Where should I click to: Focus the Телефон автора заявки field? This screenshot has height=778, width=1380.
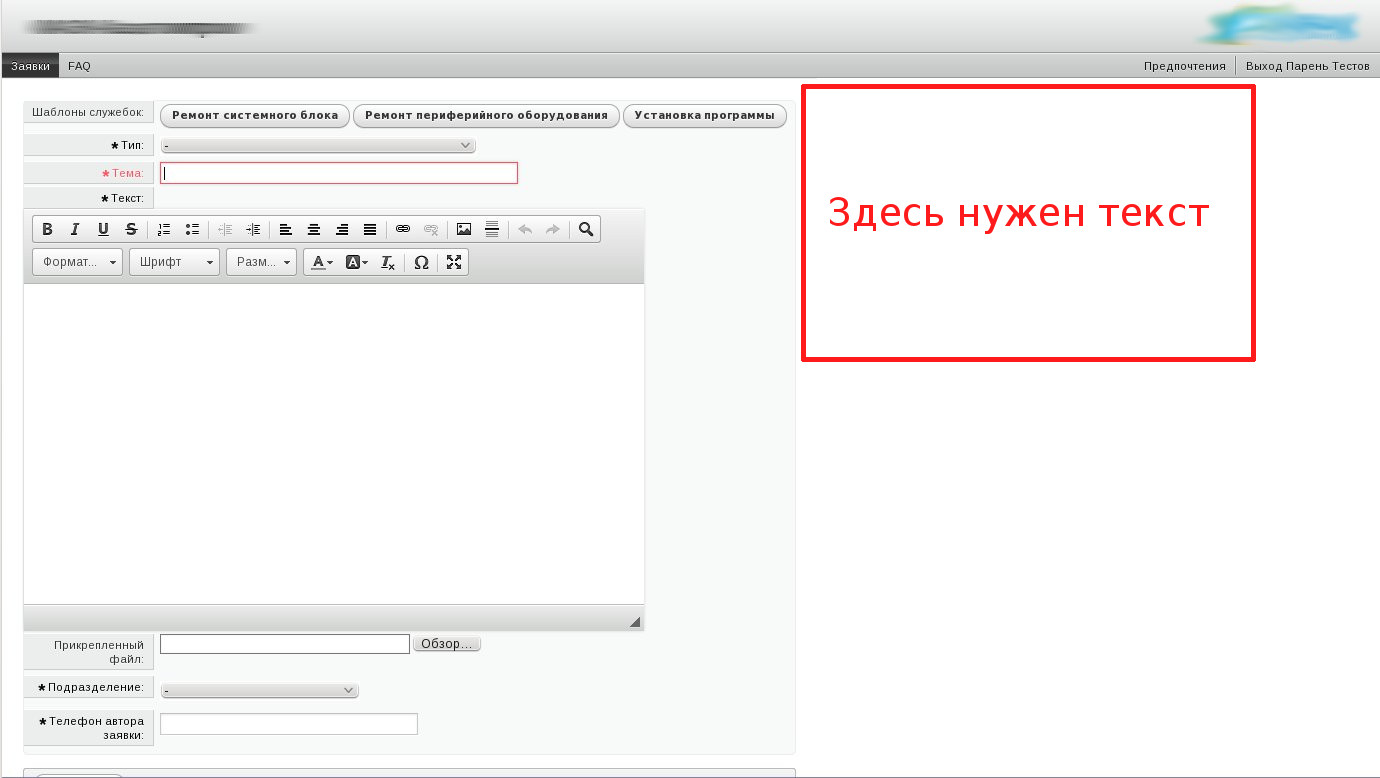pos(289,724)
